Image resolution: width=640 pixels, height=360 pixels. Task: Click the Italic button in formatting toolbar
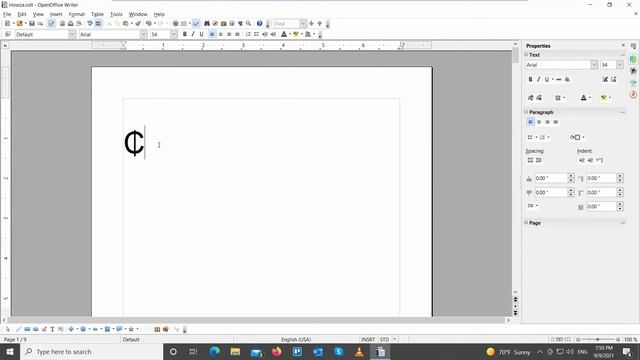click(193, 35)
